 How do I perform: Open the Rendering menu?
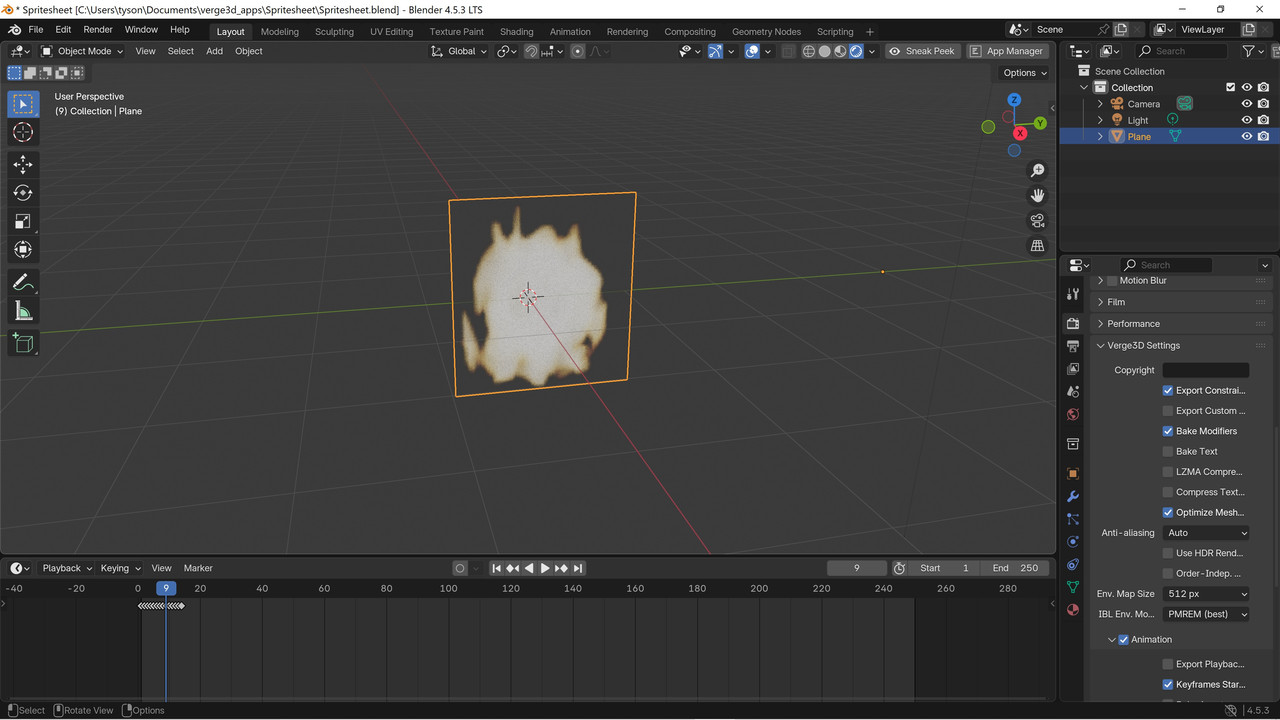pyautogui.click(x=627, y=31)
